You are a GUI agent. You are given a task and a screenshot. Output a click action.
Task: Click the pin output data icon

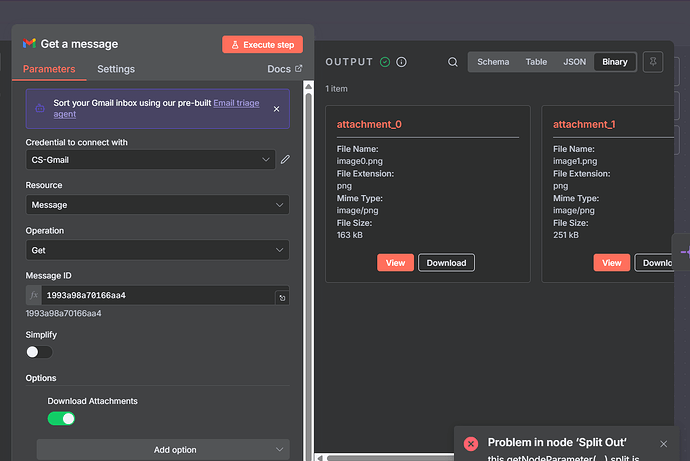653,62
